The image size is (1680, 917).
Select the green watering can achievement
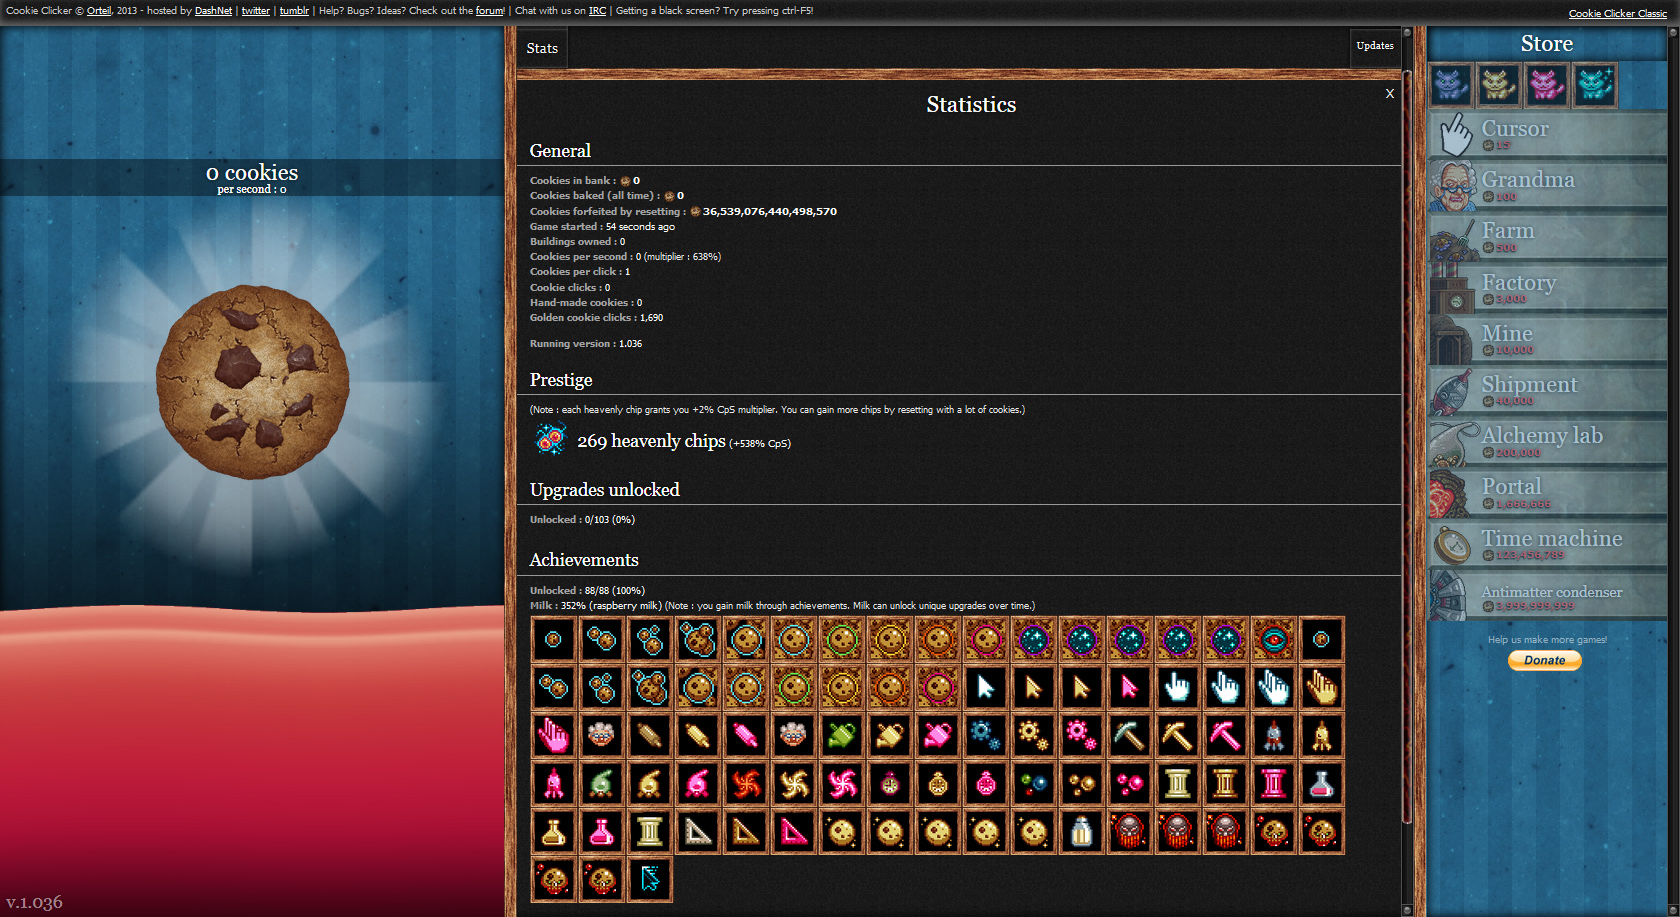pos(842,735)
